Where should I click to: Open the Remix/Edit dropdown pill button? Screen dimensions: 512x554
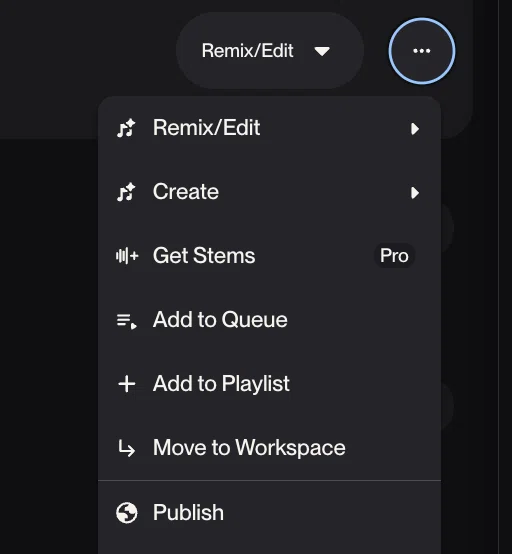pyautogui.click(x=270, y=51)
